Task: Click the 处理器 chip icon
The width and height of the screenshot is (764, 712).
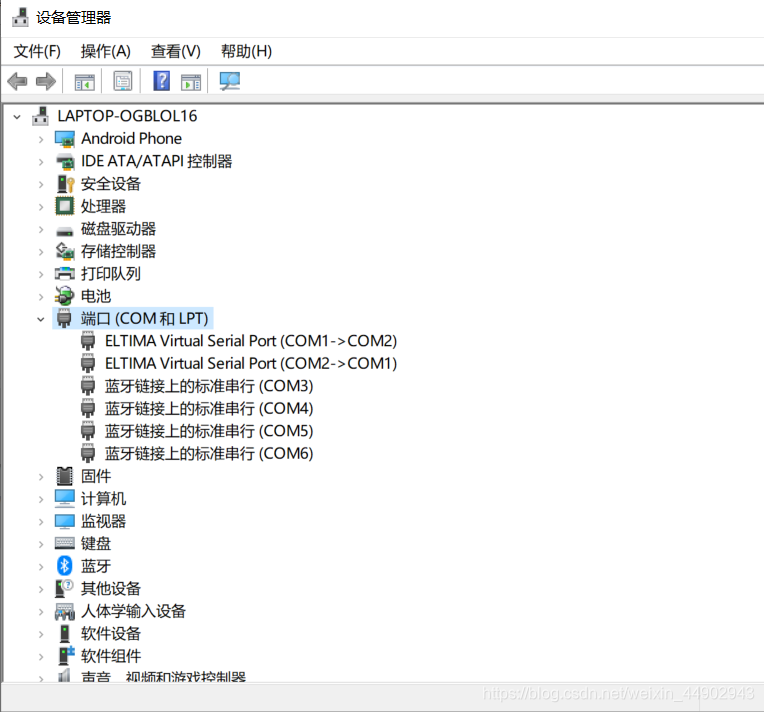Action: (x=65, y=206)
